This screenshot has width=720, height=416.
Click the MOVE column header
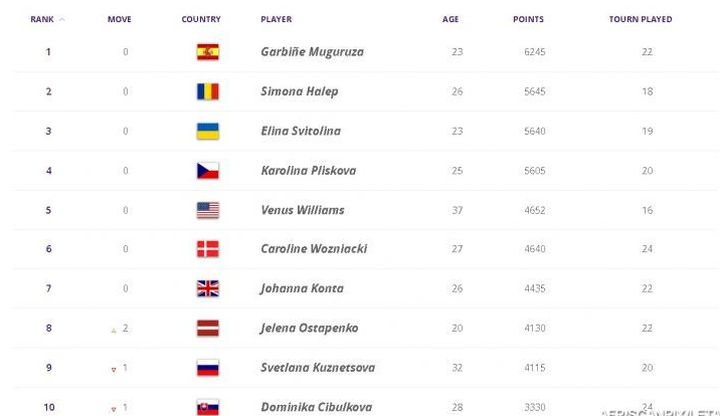pos(119,19)
